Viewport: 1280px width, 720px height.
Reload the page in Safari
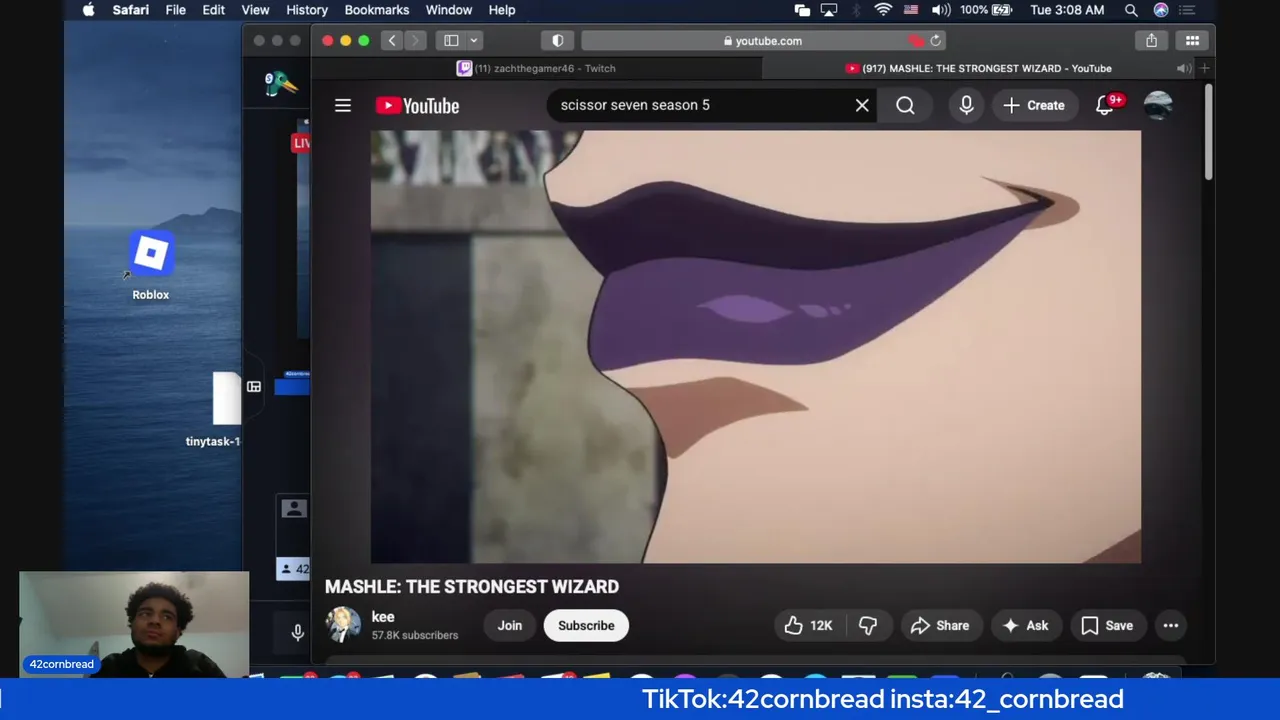pyautogui.click(x=936, y=41)
